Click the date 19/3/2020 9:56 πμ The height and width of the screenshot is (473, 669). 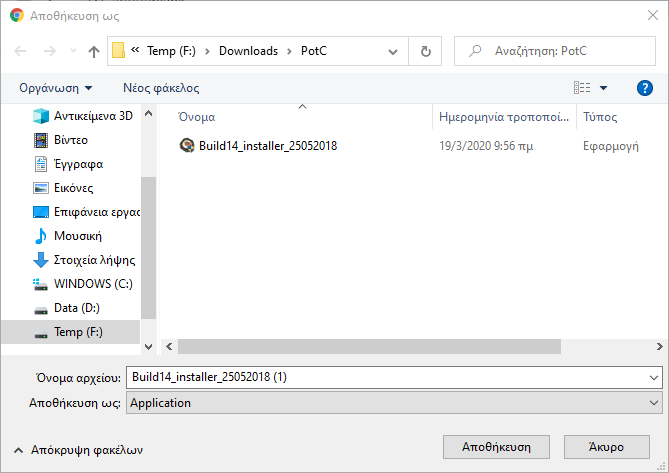486,146
